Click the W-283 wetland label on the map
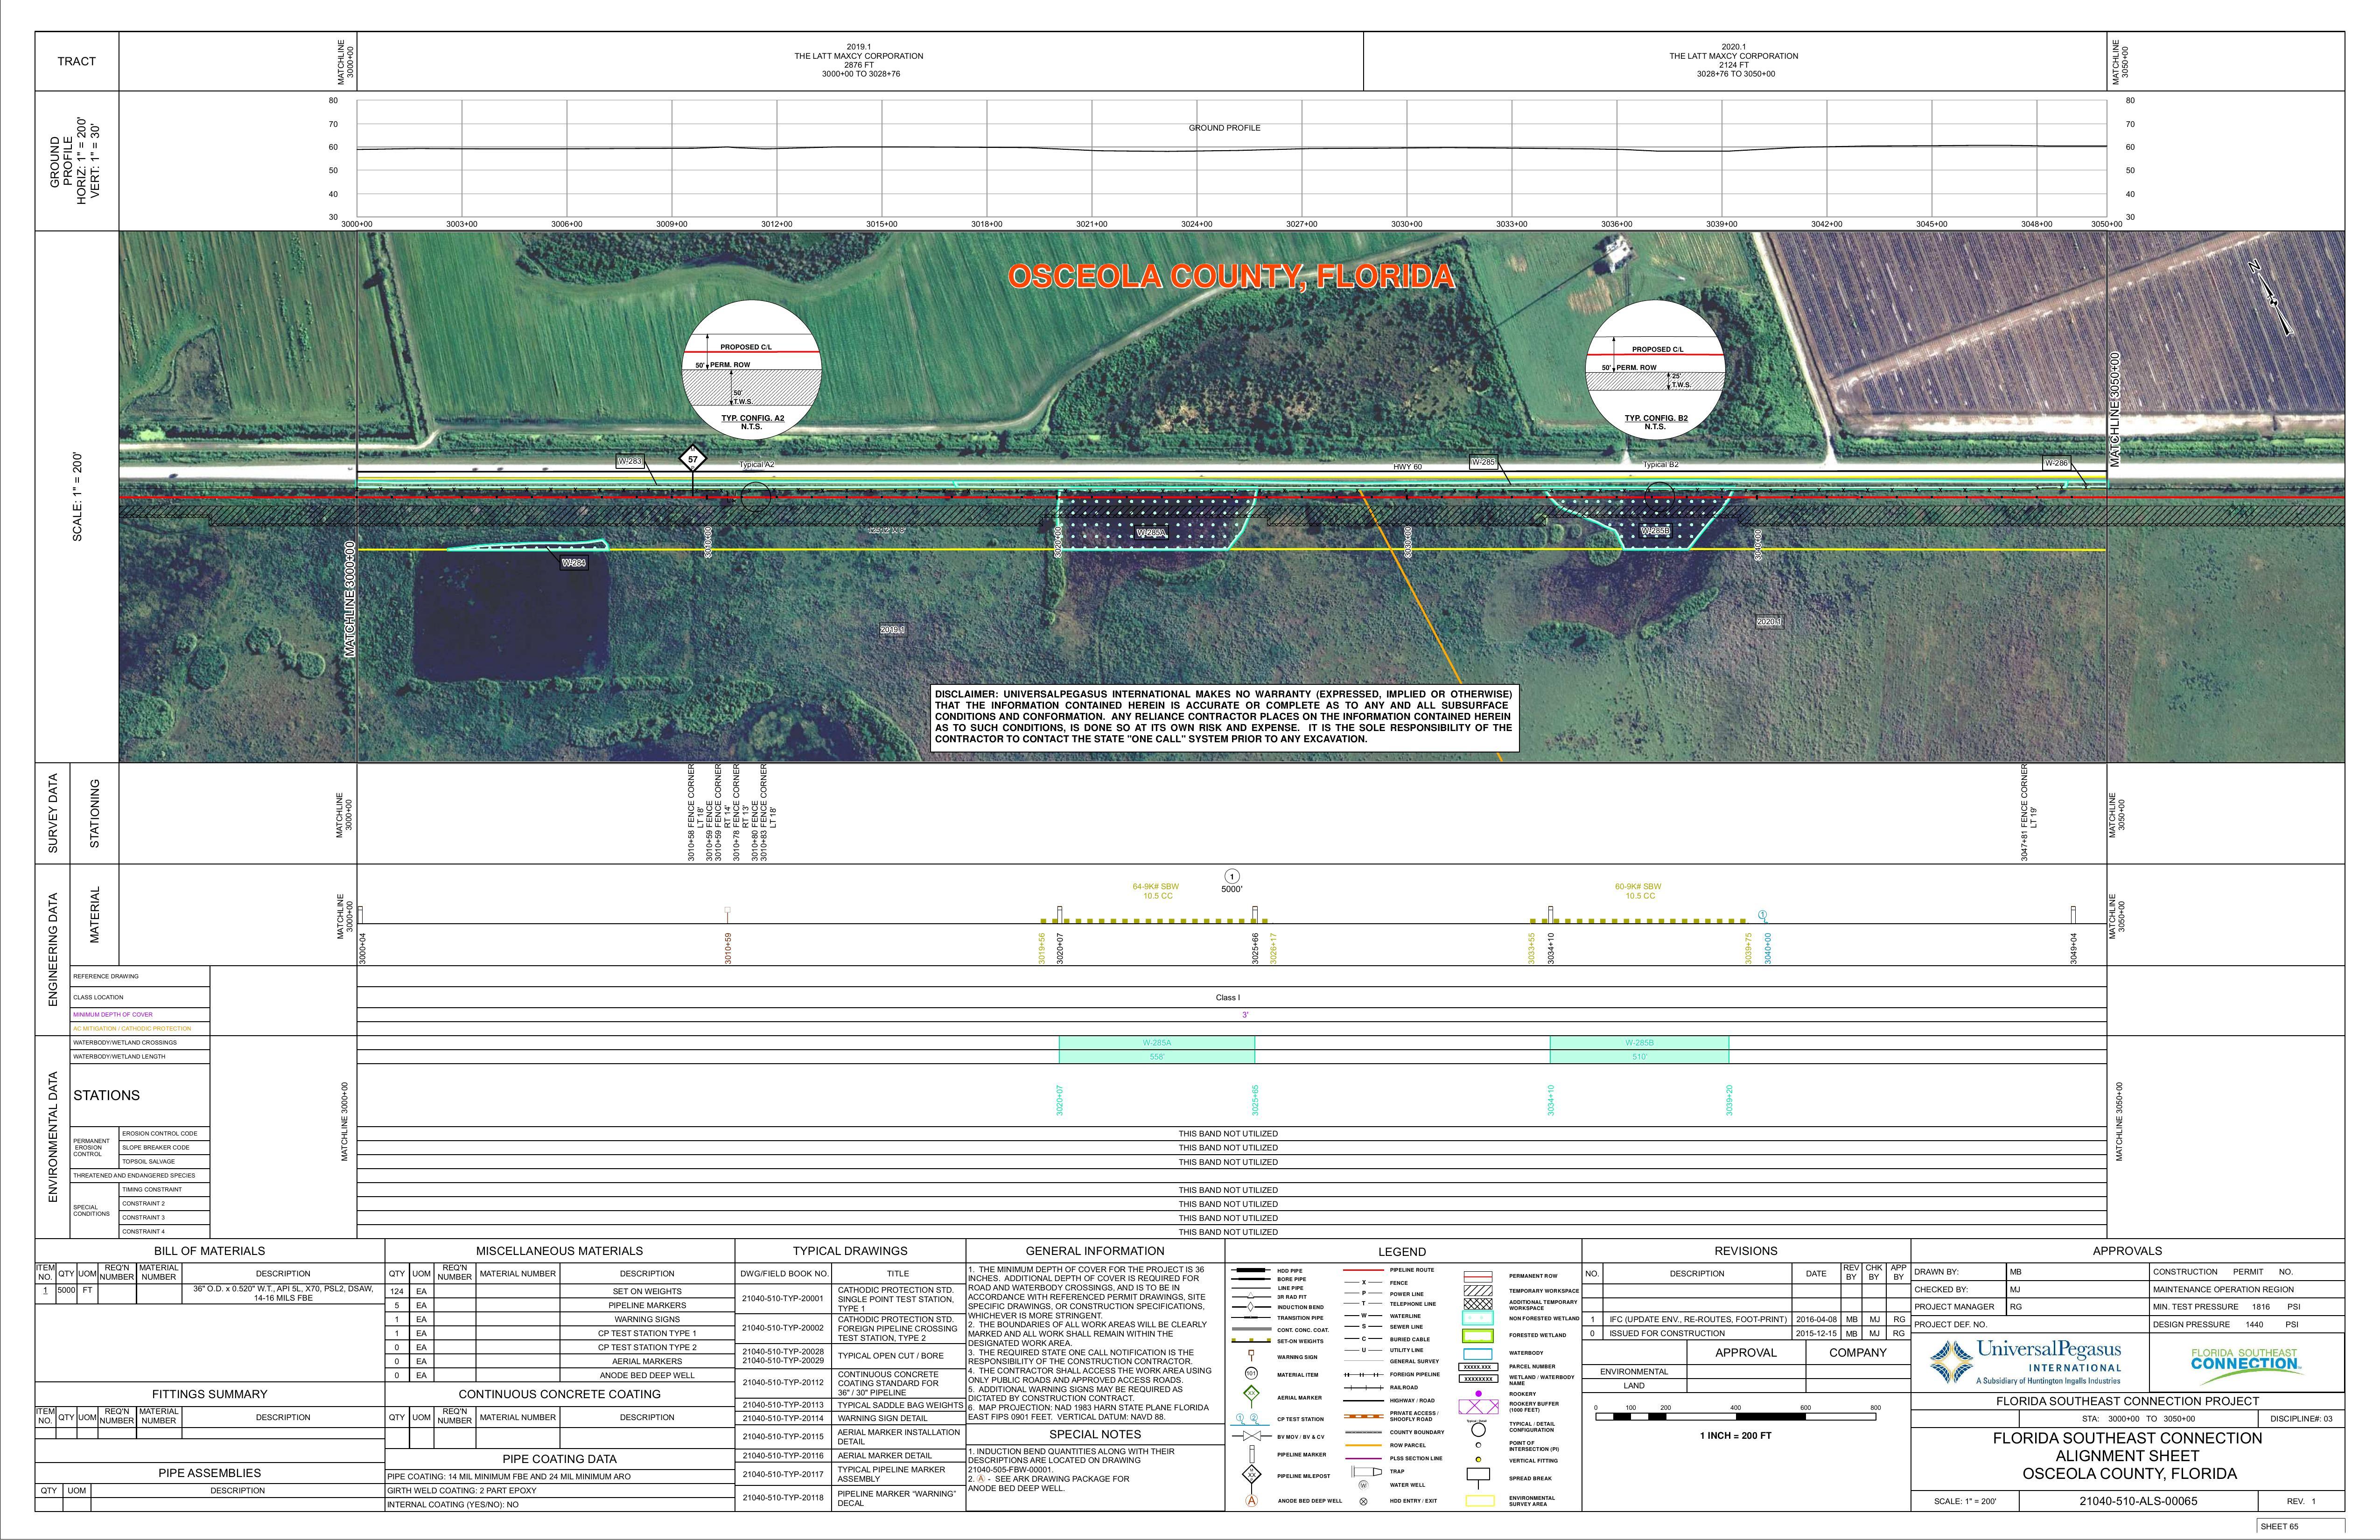Viewport: 2380px width, 1540px height. click(629, 462)
